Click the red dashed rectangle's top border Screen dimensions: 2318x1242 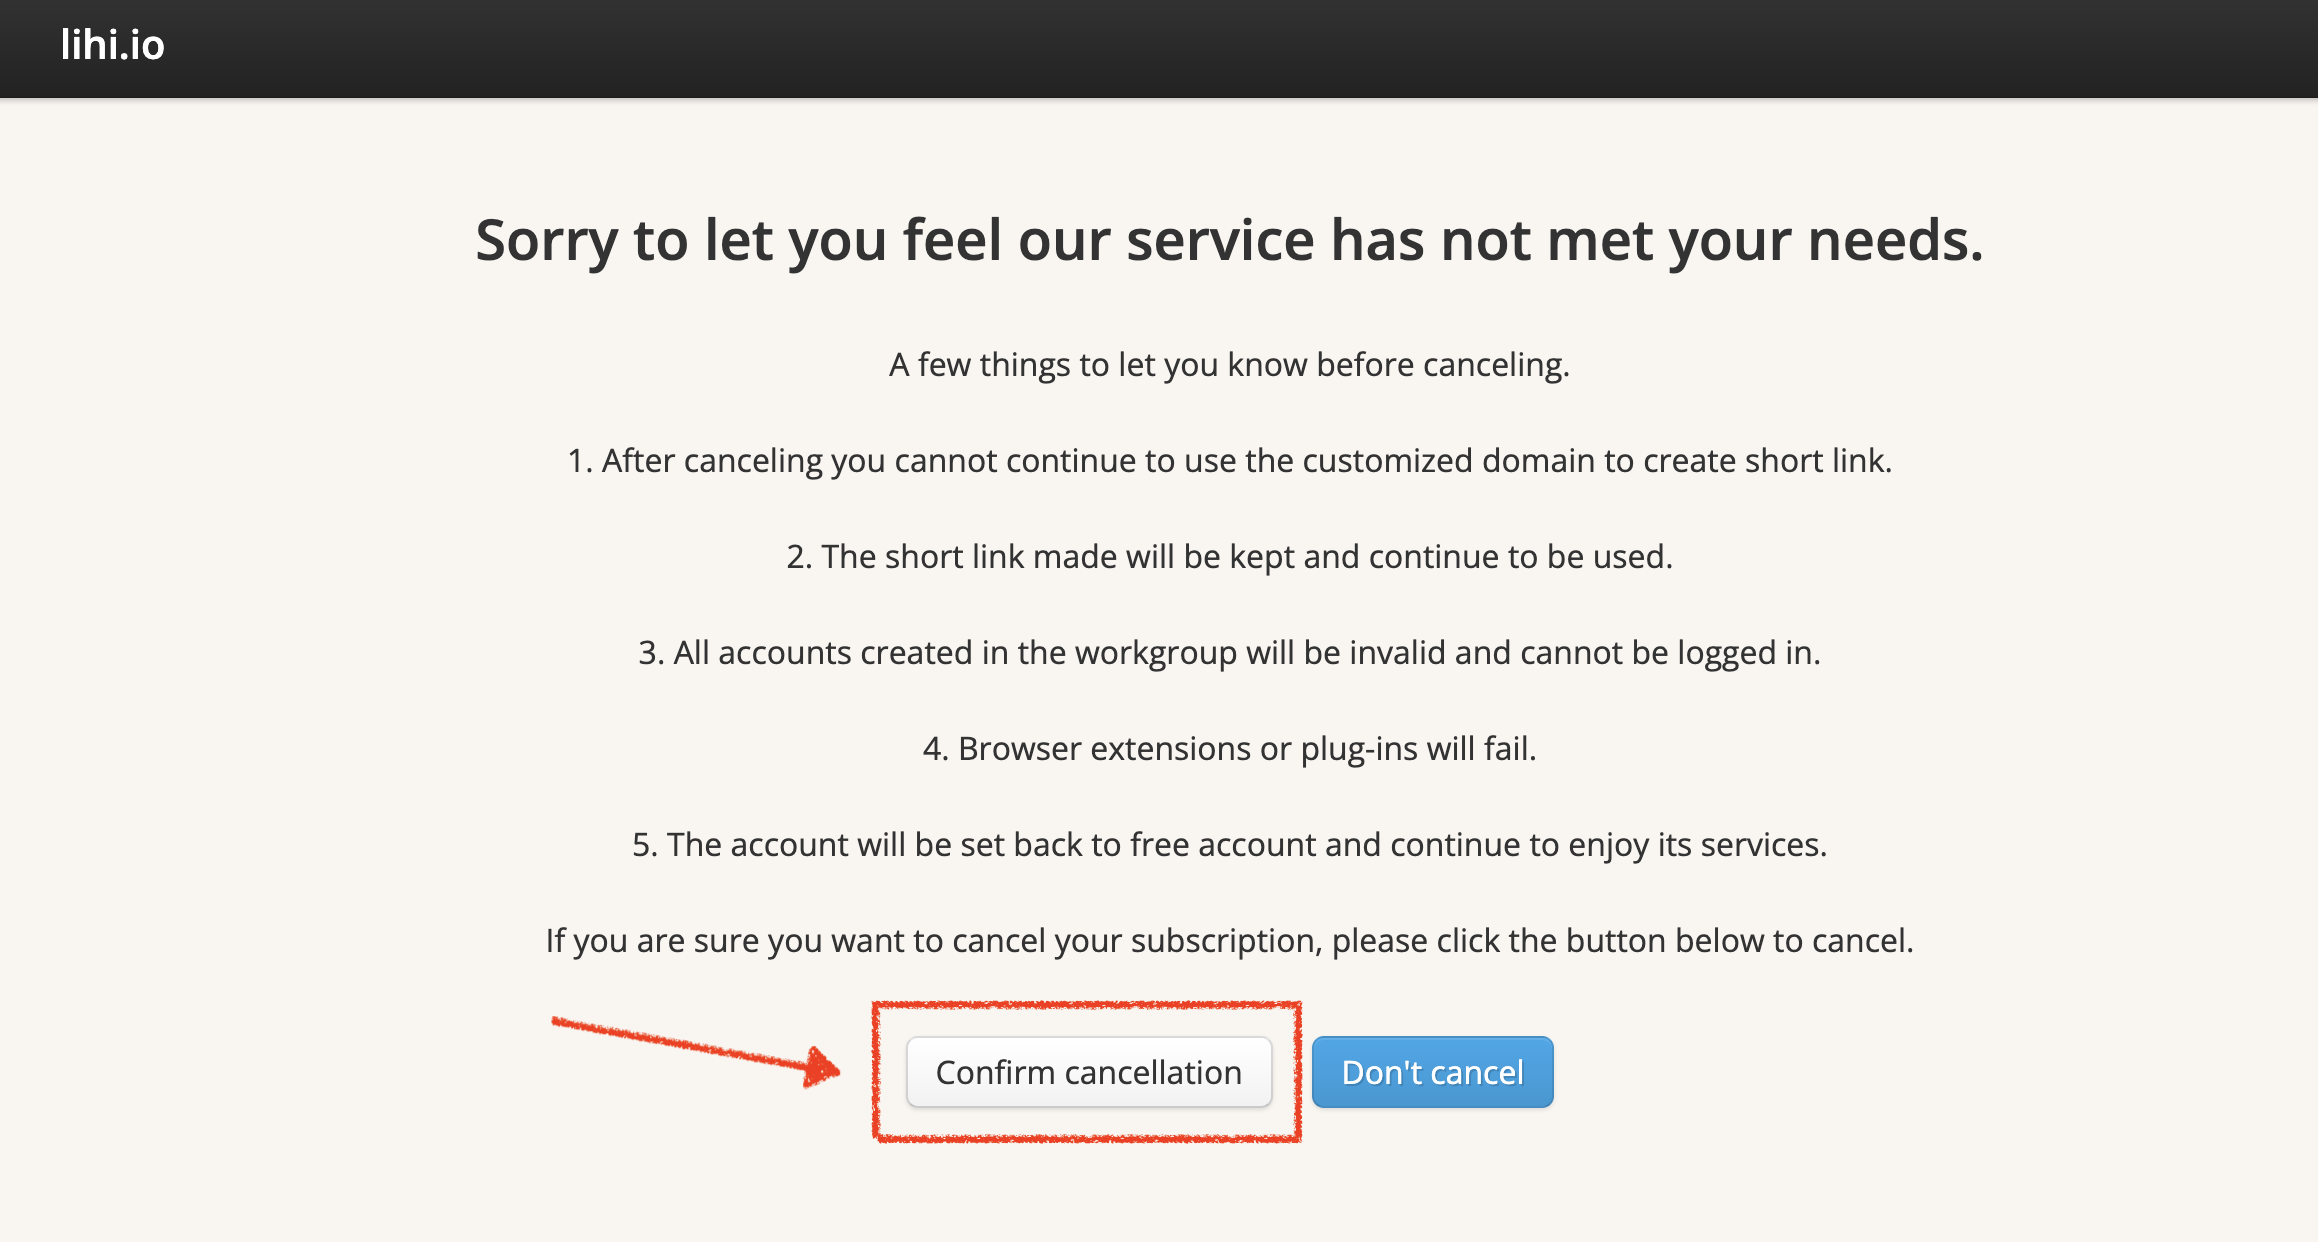pyautogui.click(x=1086, y=1005)
